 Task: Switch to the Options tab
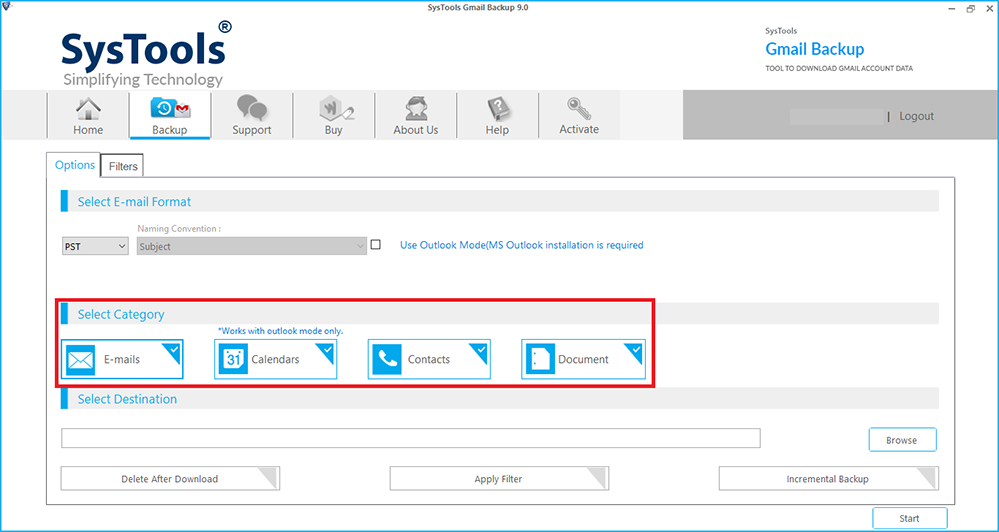click(x=75, y=165)
